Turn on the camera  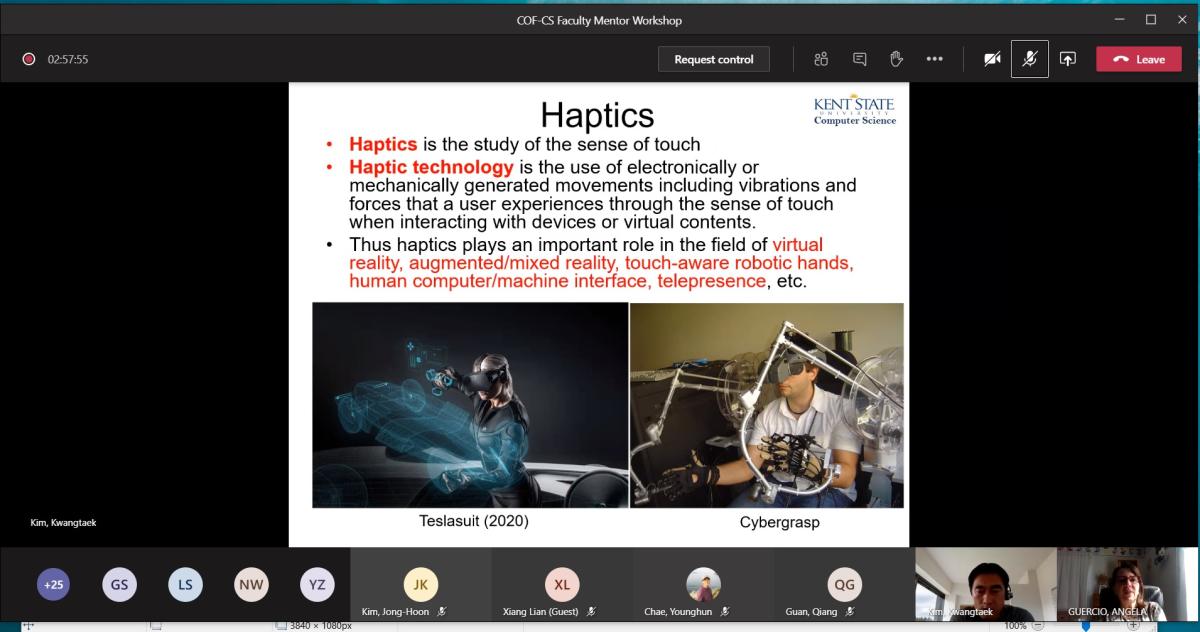992,59
